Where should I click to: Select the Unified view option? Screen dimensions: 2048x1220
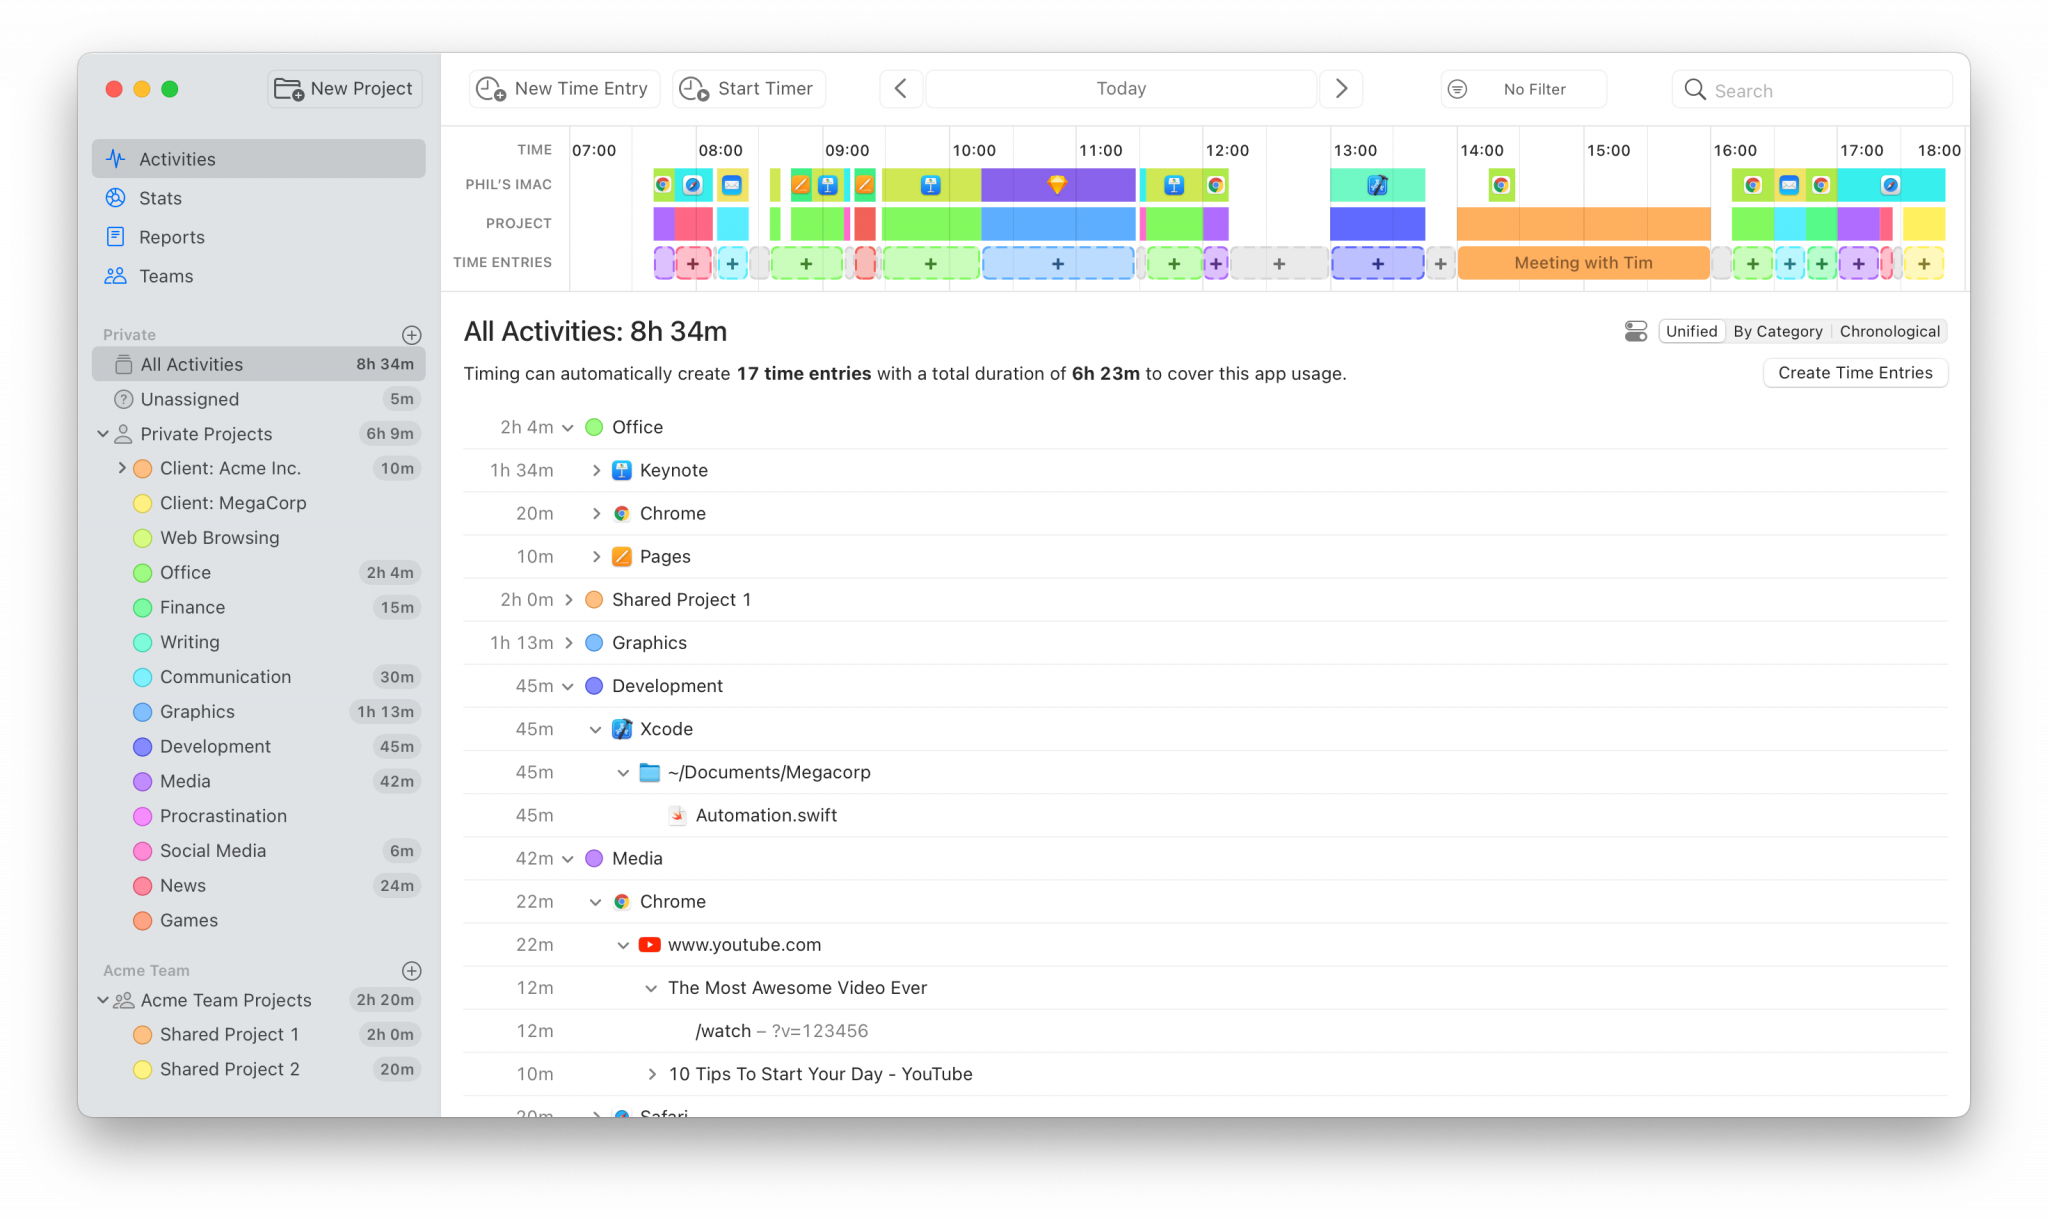tap(1691, 331)
